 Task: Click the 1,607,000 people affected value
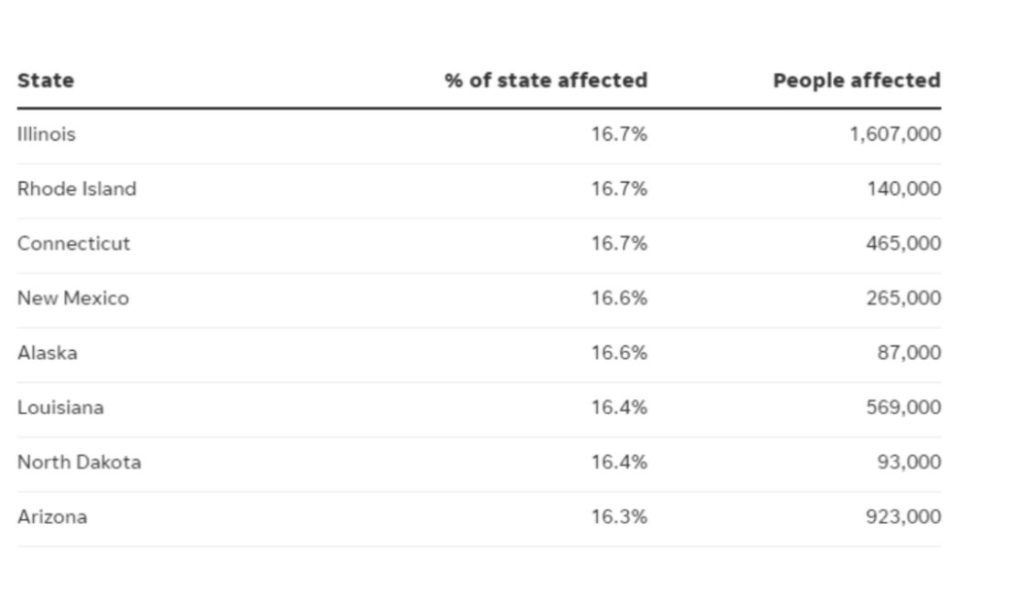pyautogui.click(x=895, y=134)
